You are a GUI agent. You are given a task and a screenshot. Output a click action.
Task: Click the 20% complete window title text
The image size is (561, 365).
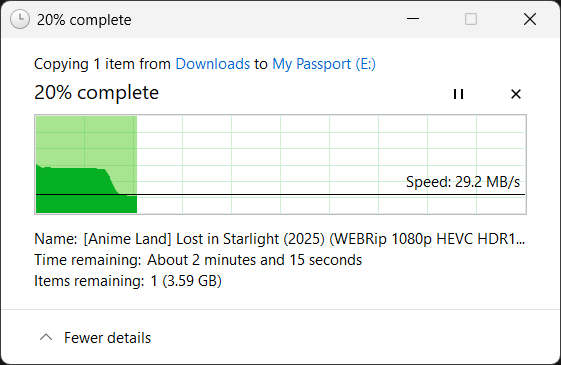(84, 20)
